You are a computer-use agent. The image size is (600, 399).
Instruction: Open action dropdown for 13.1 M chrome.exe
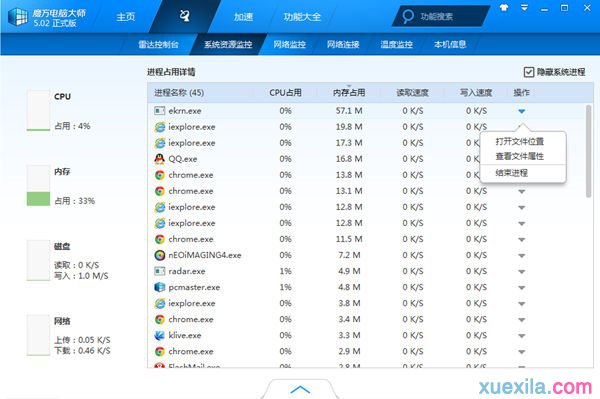tap(522, 192)
